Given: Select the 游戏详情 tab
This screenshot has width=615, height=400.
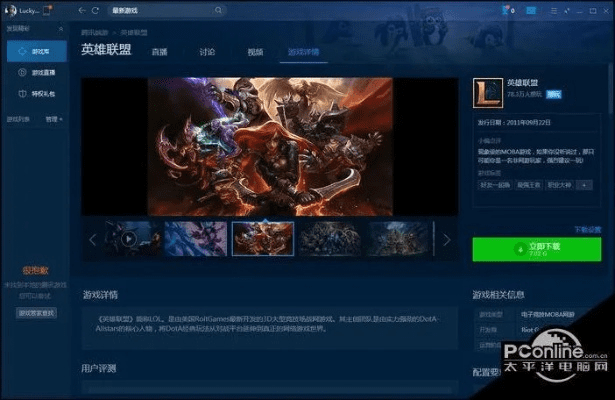Looking at the screenshot, I should [304, 52].
